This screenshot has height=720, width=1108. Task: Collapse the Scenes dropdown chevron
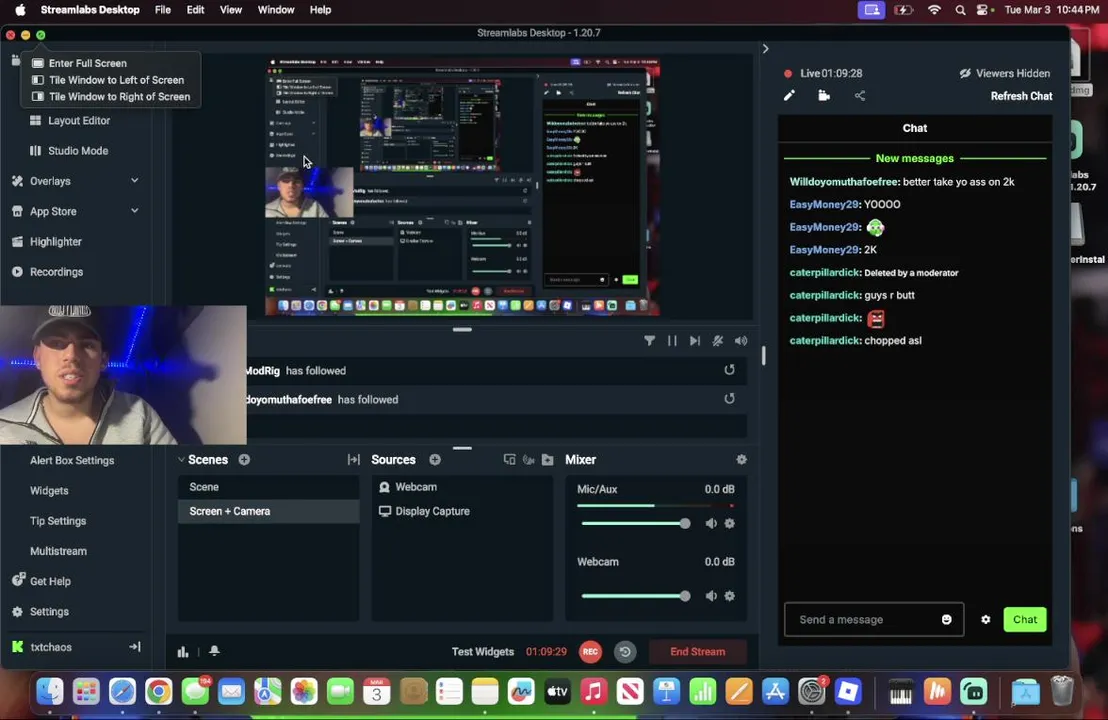tap(182, 459)
